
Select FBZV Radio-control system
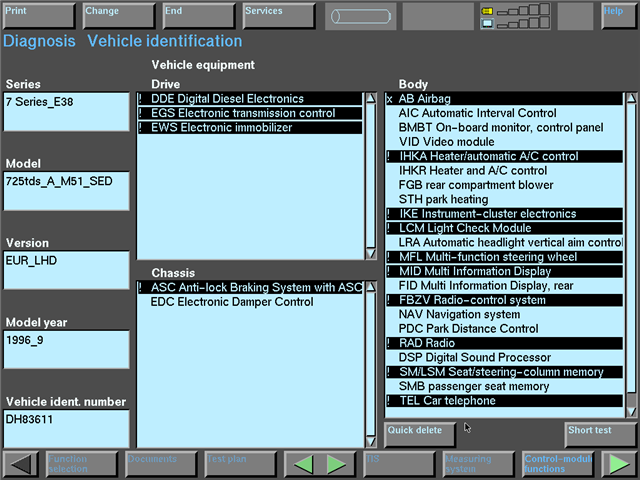click(504, 300)
